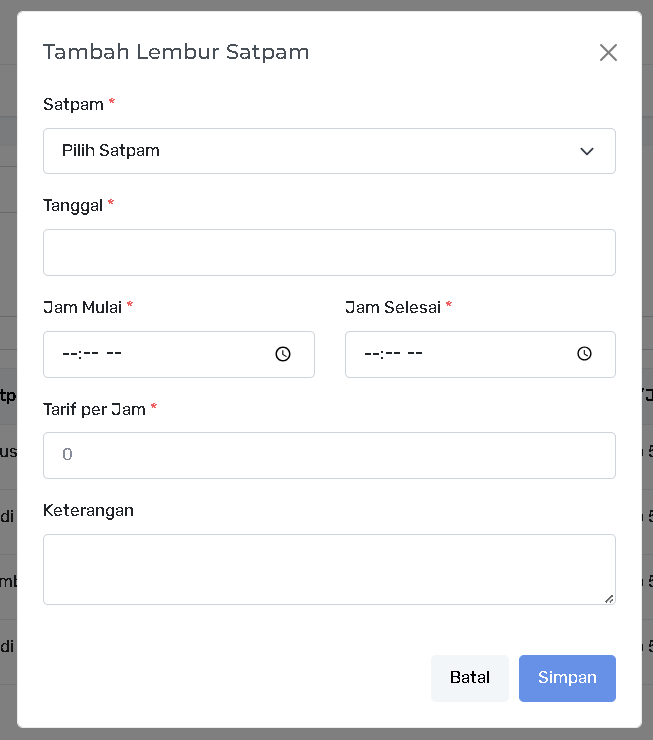Click the Keterangan field label
This screenshot has height=740, width=653.
coord(88,510)
